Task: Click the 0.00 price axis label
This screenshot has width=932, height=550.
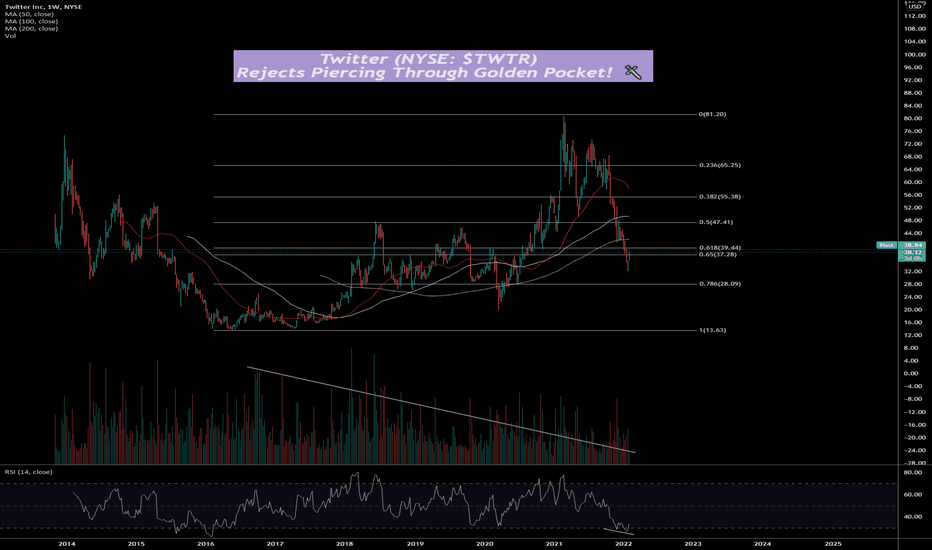Action: point(911,373)
